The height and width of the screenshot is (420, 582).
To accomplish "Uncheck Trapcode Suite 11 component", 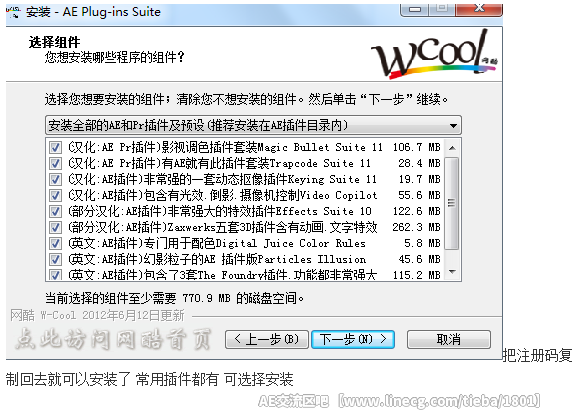I will (55, 164).
